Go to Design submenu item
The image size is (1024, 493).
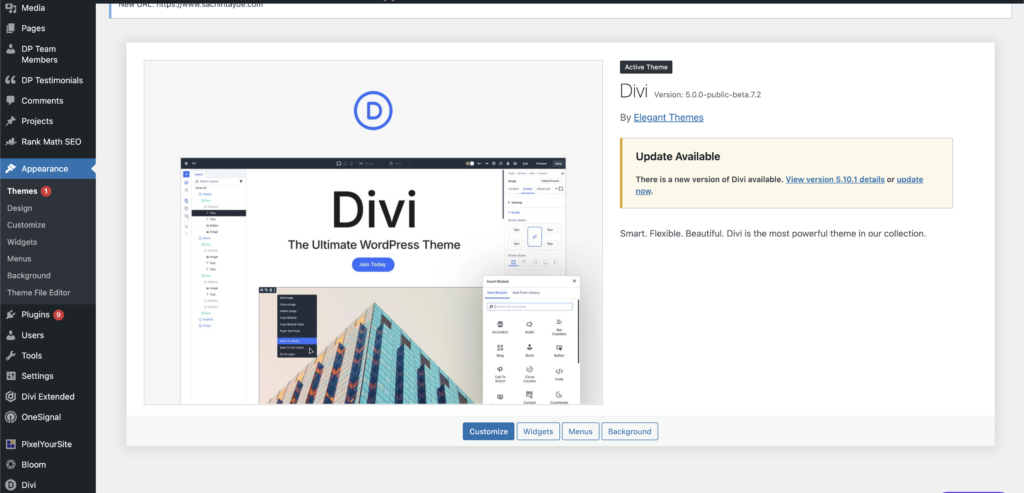(20, 208)
